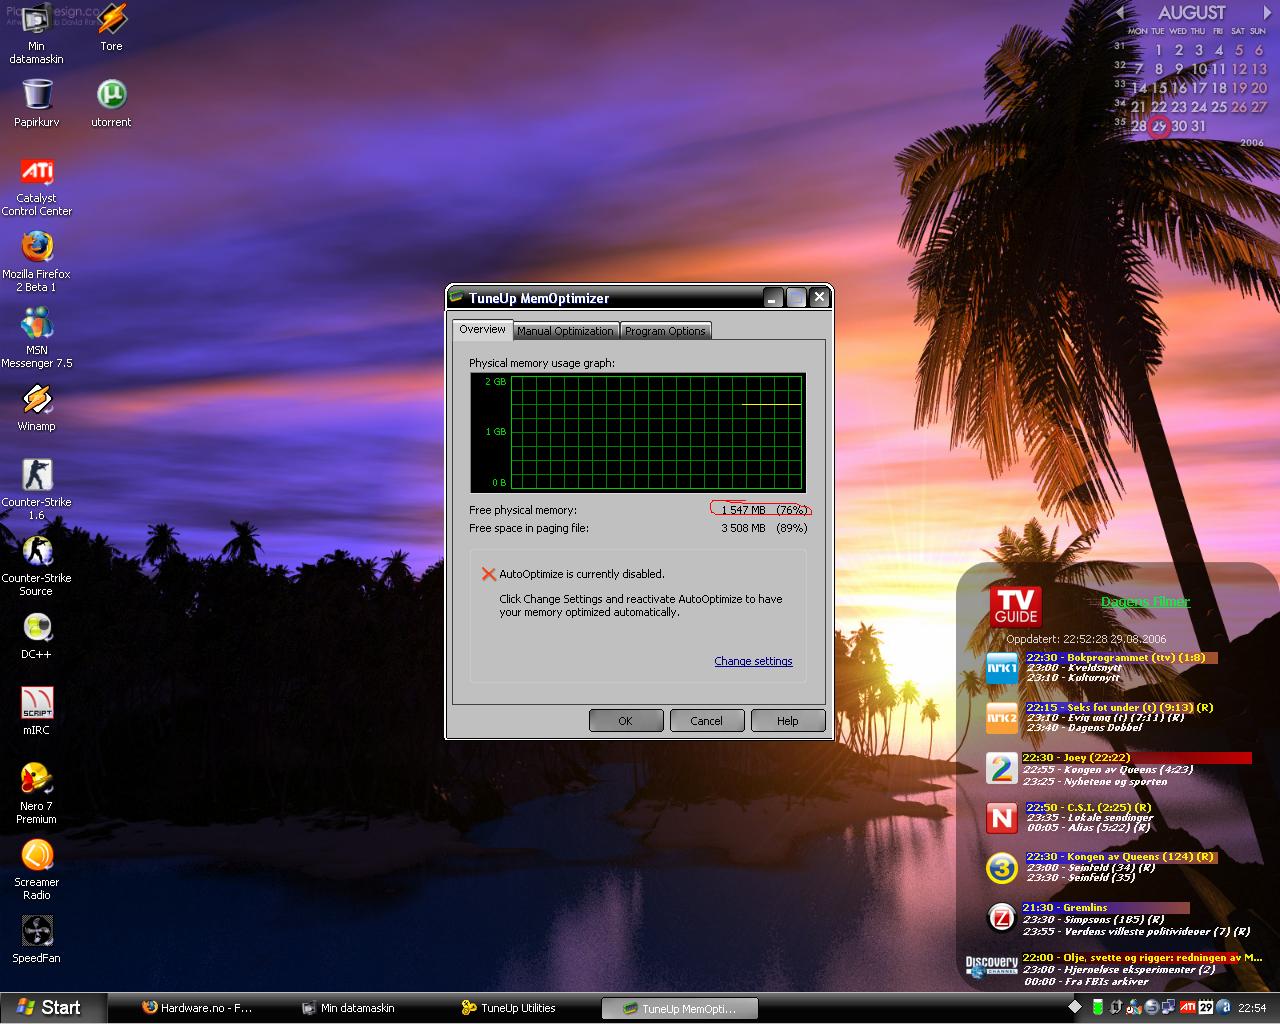Select 30 on the August calendar
Screen dimensions: 1280x1024
pyautogui.click(x=1179, y=126)
